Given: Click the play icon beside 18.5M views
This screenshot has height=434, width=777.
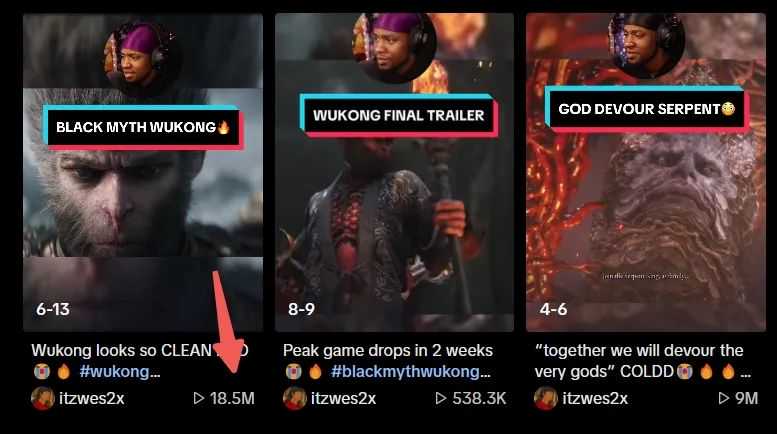Looking at the screenshot, I should [x=199, y=398].
